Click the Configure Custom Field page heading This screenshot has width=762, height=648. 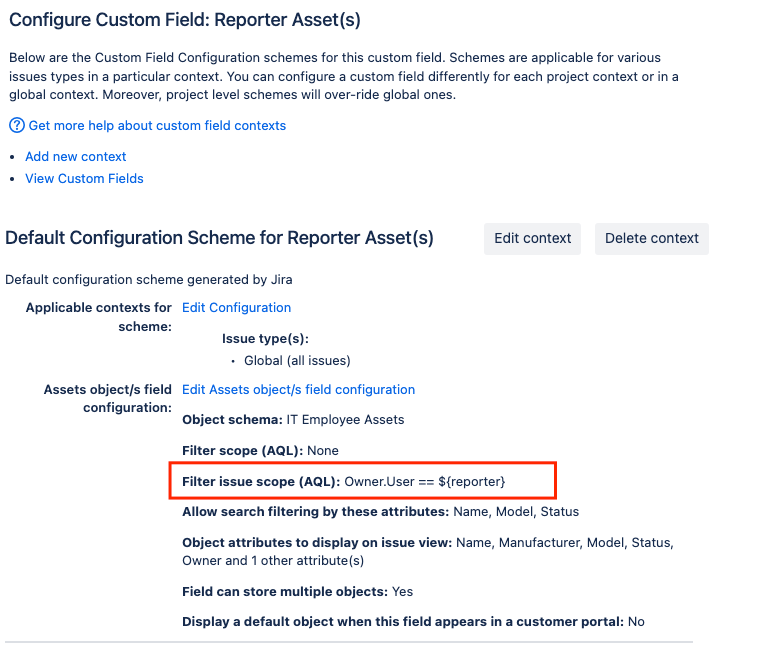(185, 20)
